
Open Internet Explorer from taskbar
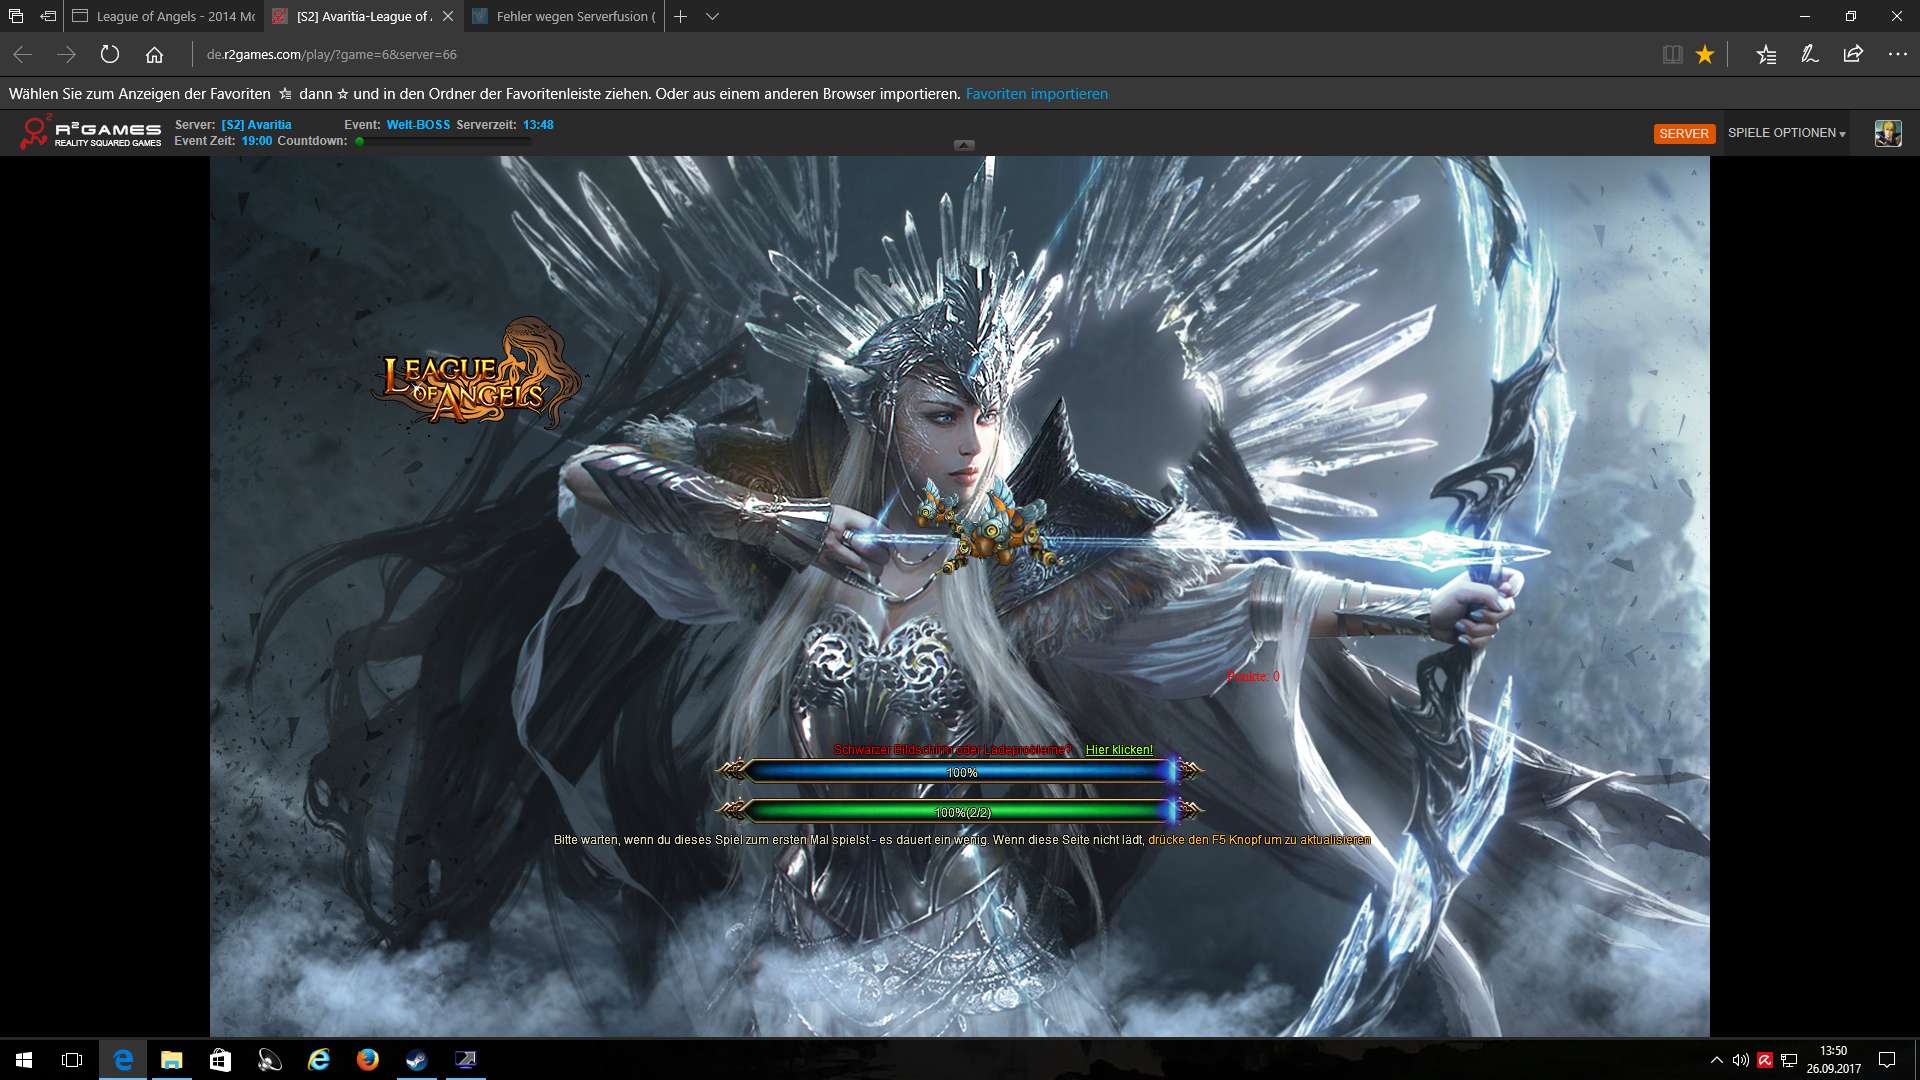point(319,1060)
